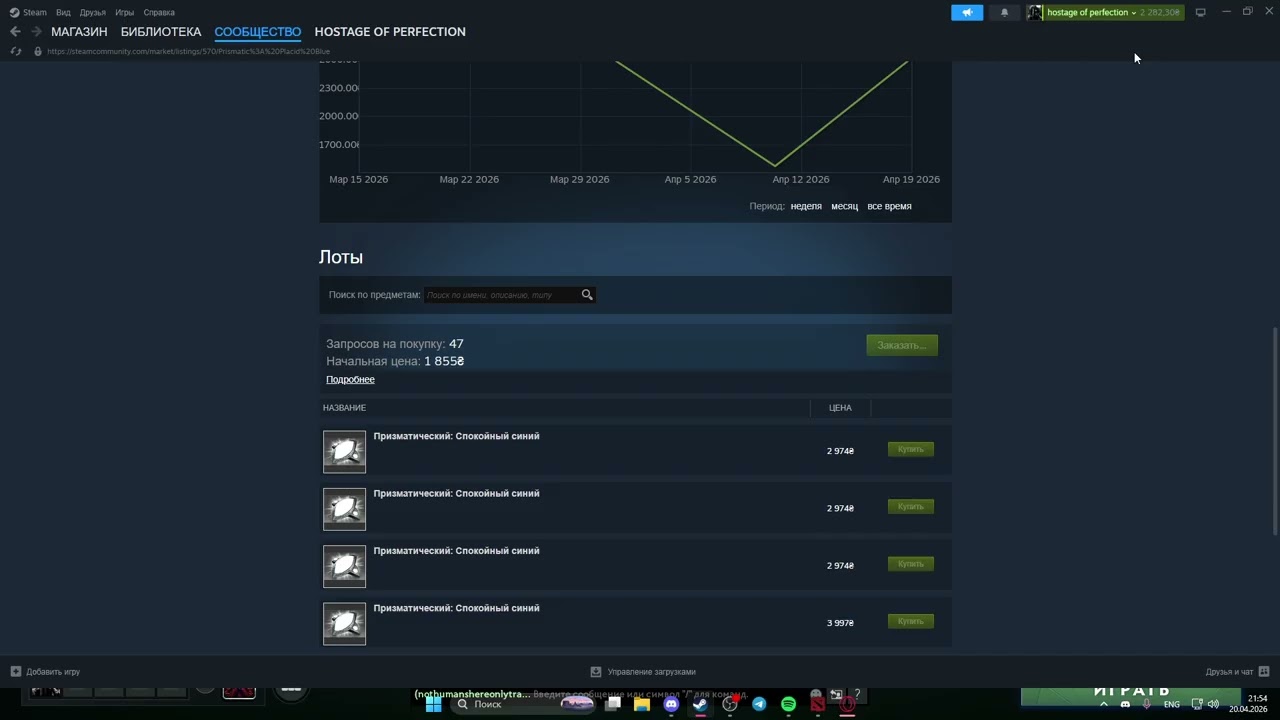The width and height of the screenshot is (1280, 720).
Task: Go to the МАГАЗИН tab
Action: tap(79, 32)
